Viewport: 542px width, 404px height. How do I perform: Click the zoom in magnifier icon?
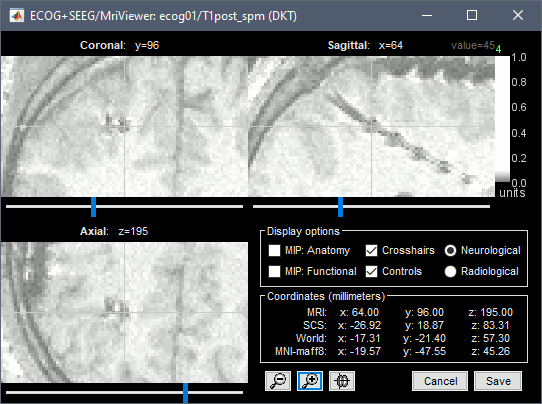point(310,381)
